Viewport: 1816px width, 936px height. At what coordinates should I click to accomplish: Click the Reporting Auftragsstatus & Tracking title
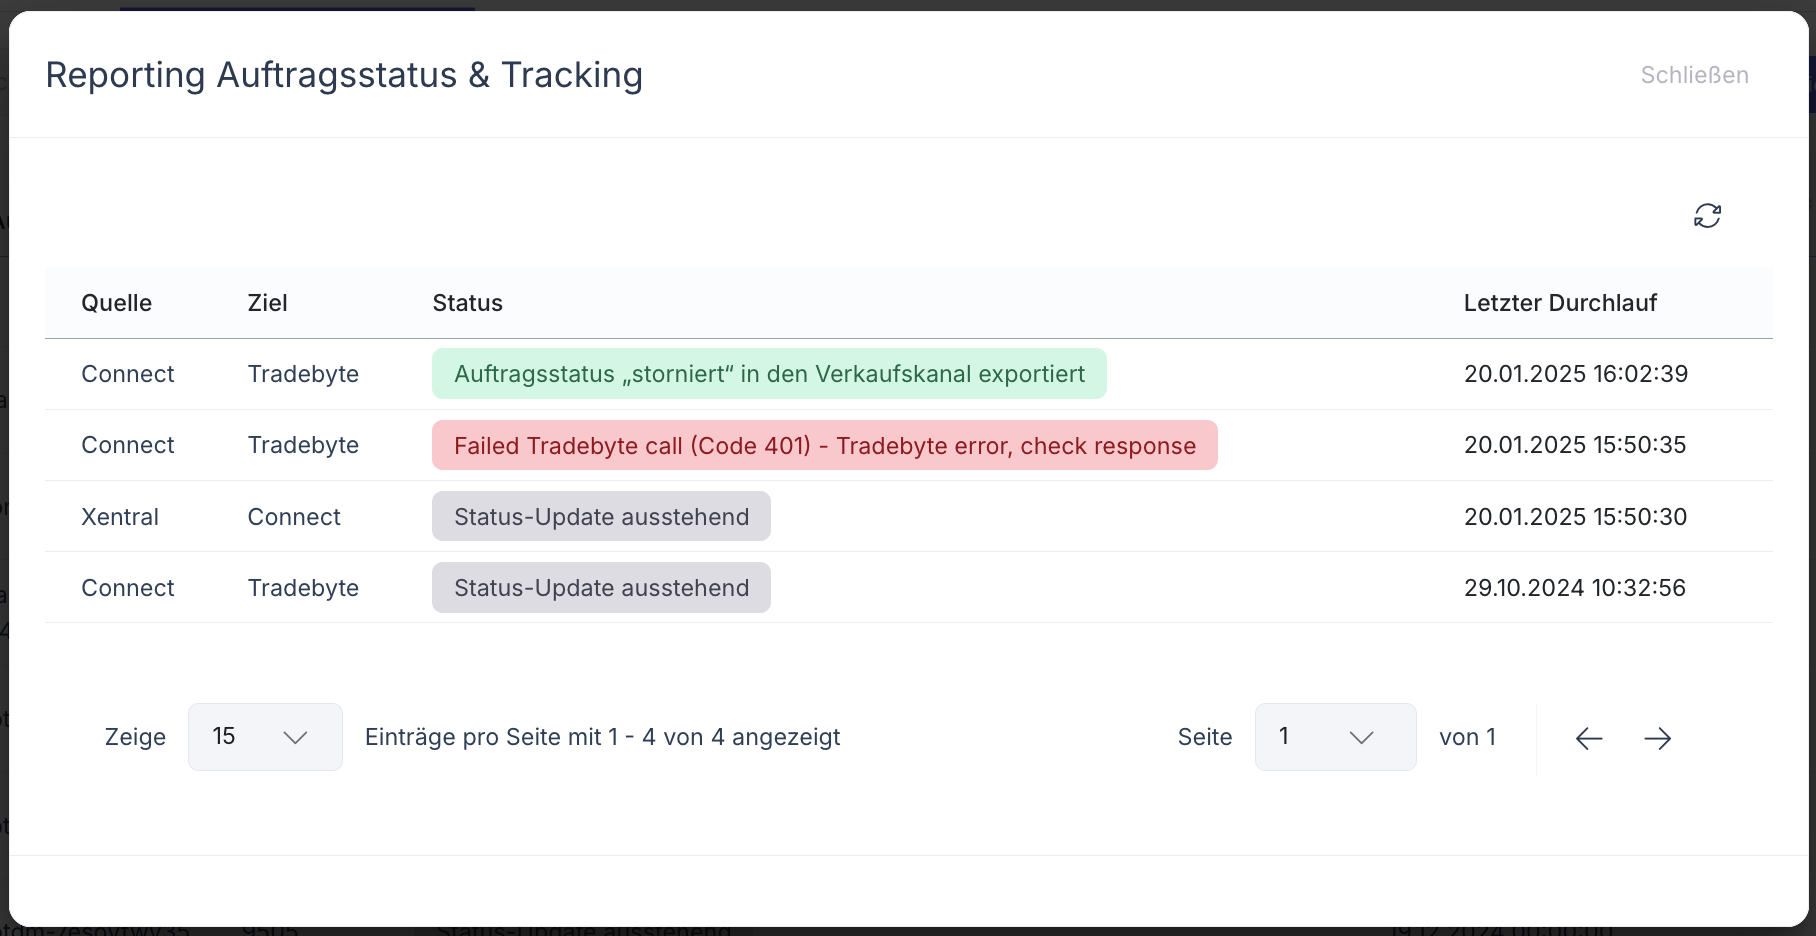(x=344, y=75)
